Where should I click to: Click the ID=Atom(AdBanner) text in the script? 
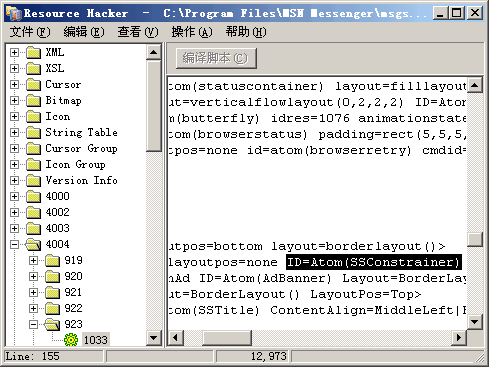265,278
